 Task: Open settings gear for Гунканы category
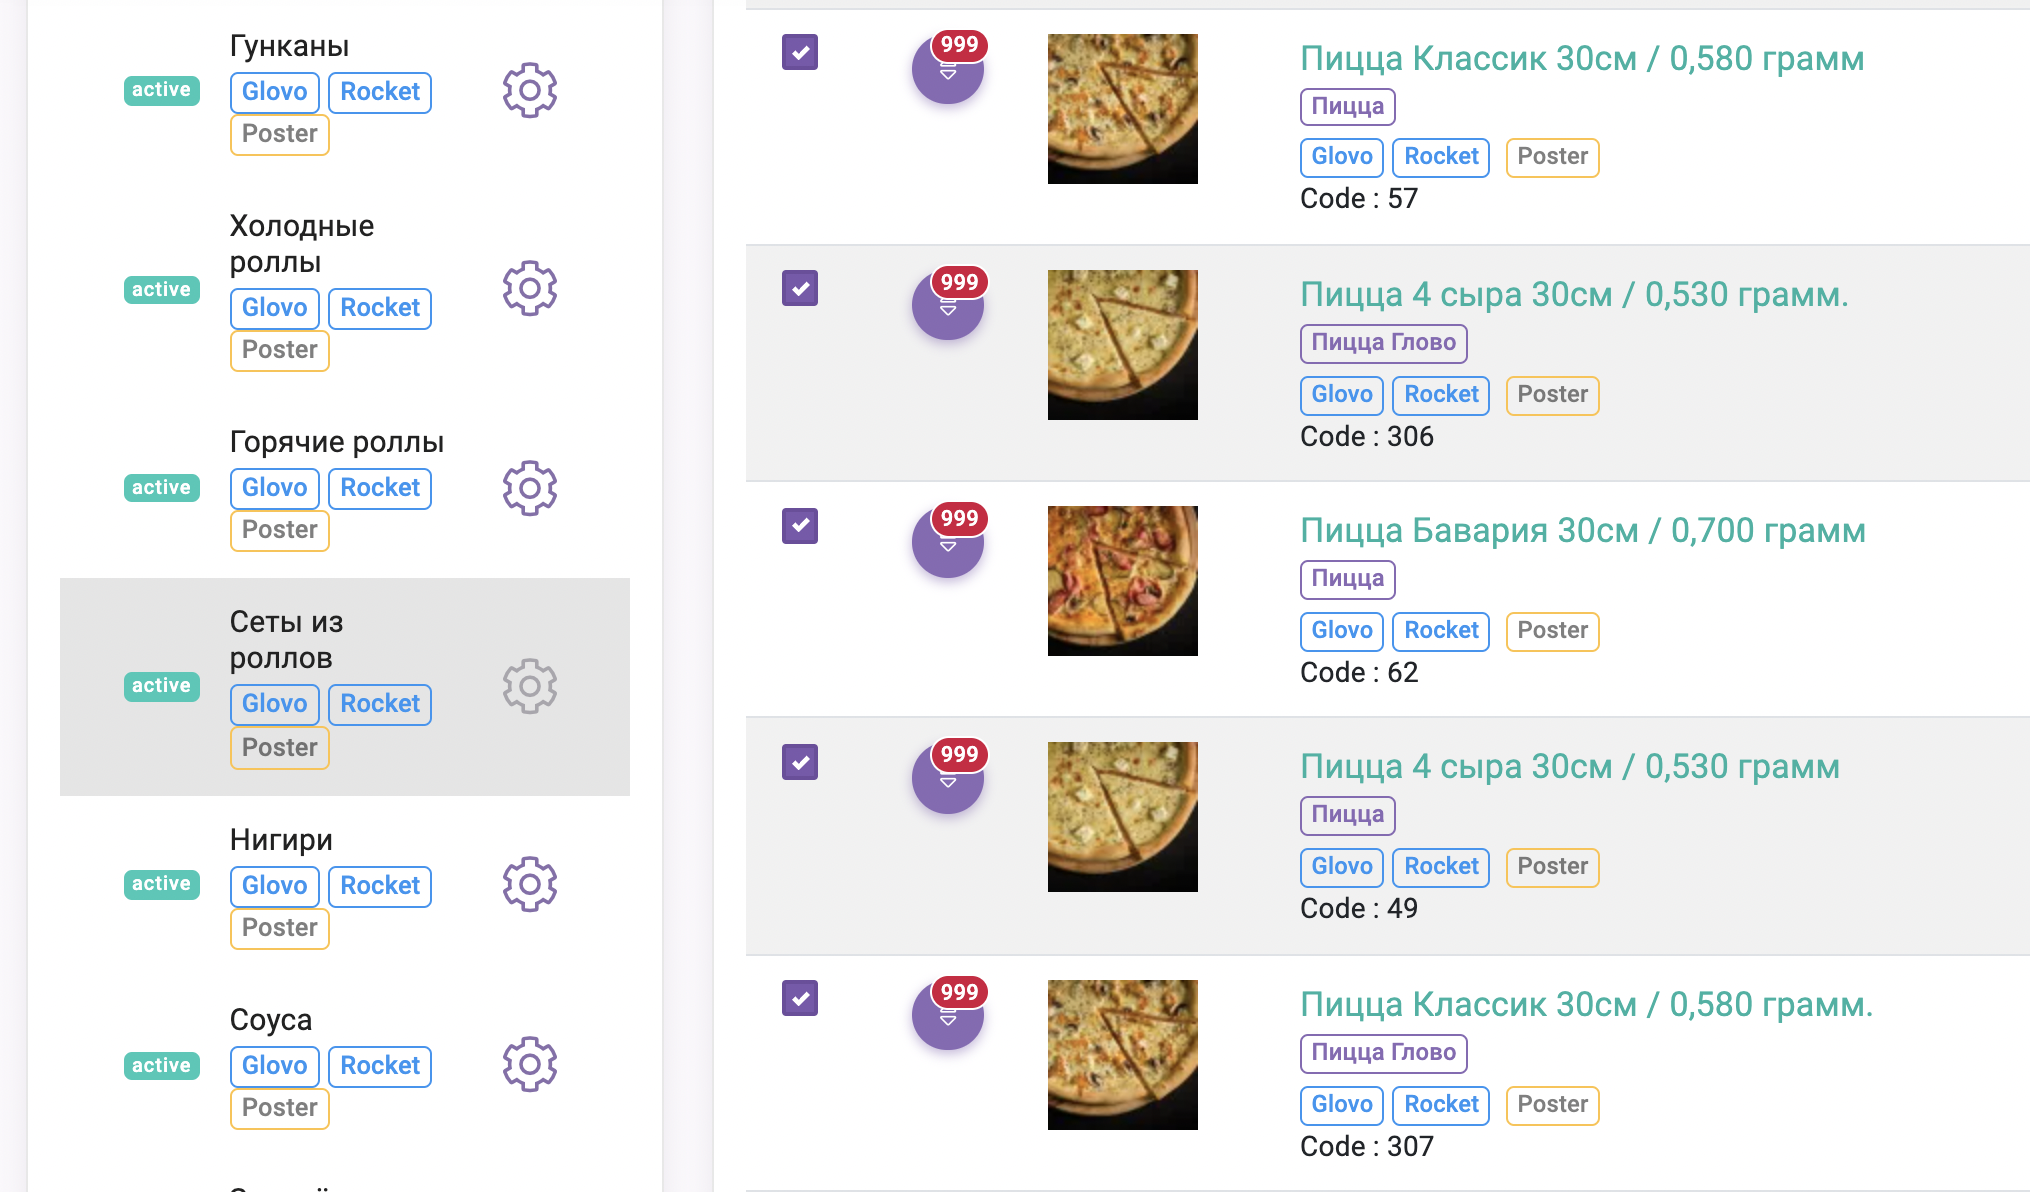coord(529,91)
